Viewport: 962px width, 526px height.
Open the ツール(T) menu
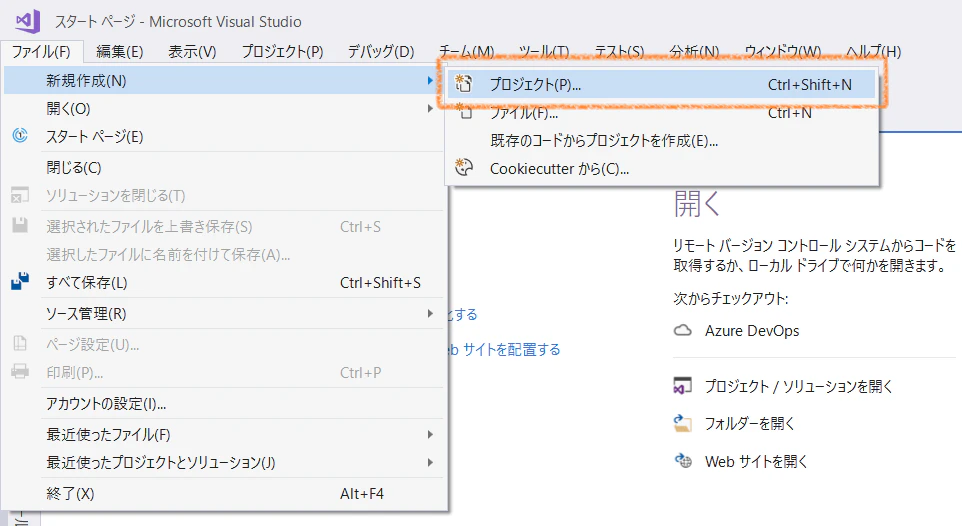544,52
